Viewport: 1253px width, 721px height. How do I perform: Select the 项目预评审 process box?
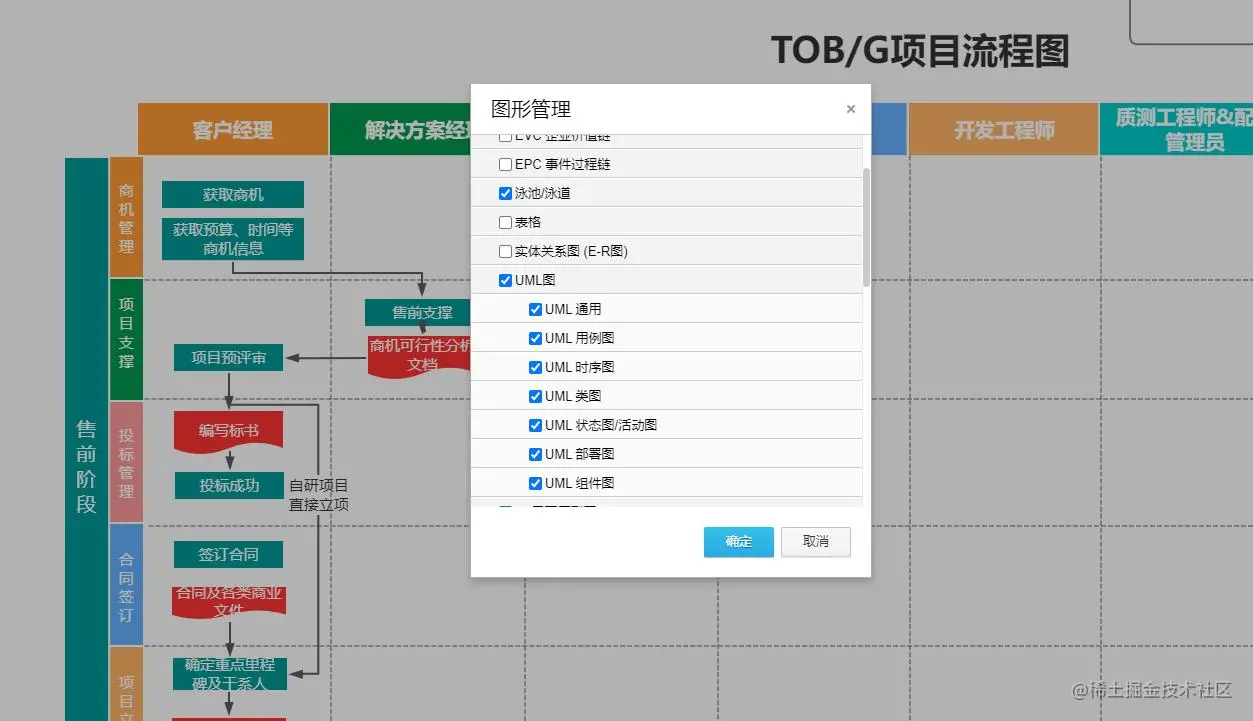pyautogui.click(x=229, y=357)
